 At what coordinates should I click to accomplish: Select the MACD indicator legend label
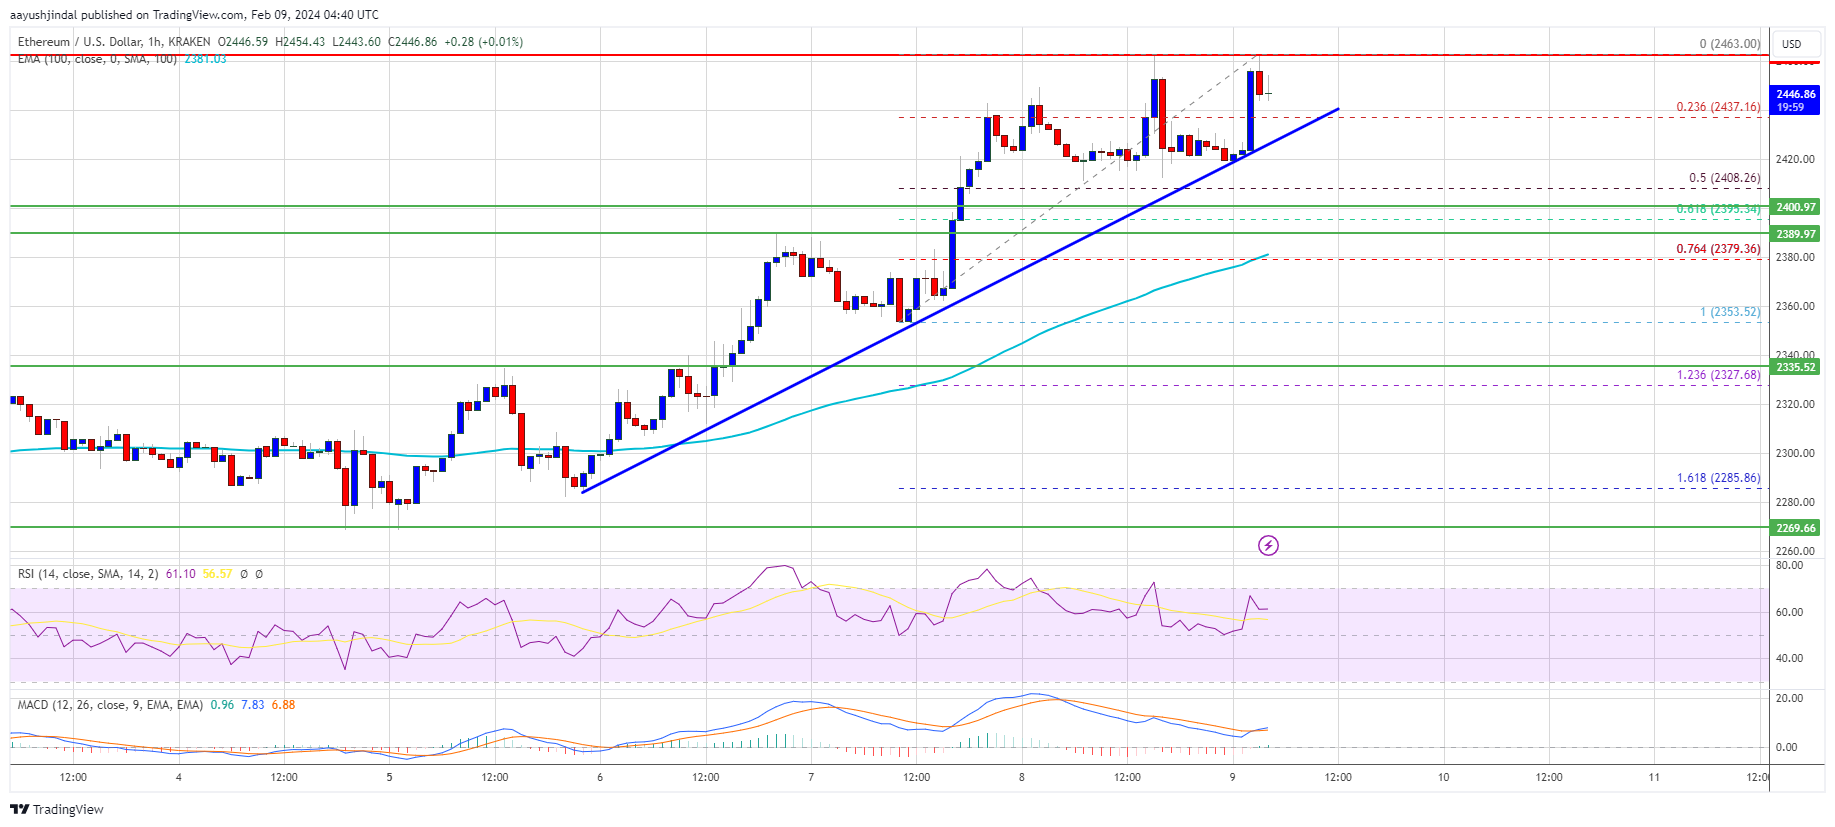pyautogui.click(x=110, y=705)
